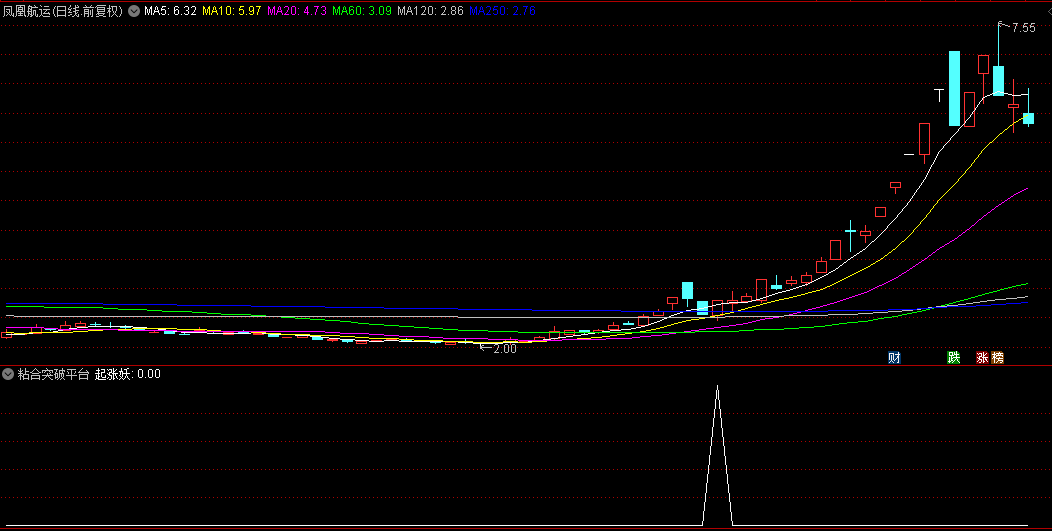The height and width of the screenshot is (531, 1052).
Task: Click the 凤凰航运(日线 前复权) chart title
Action: pos(63,12)
